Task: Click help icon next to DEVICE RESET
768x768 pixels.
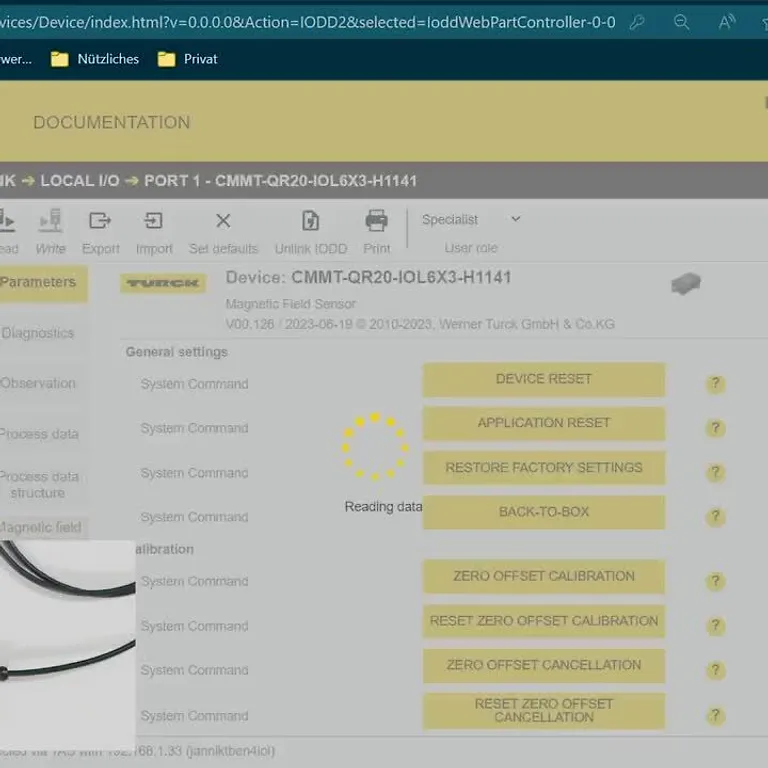Action: coord(716,384)
